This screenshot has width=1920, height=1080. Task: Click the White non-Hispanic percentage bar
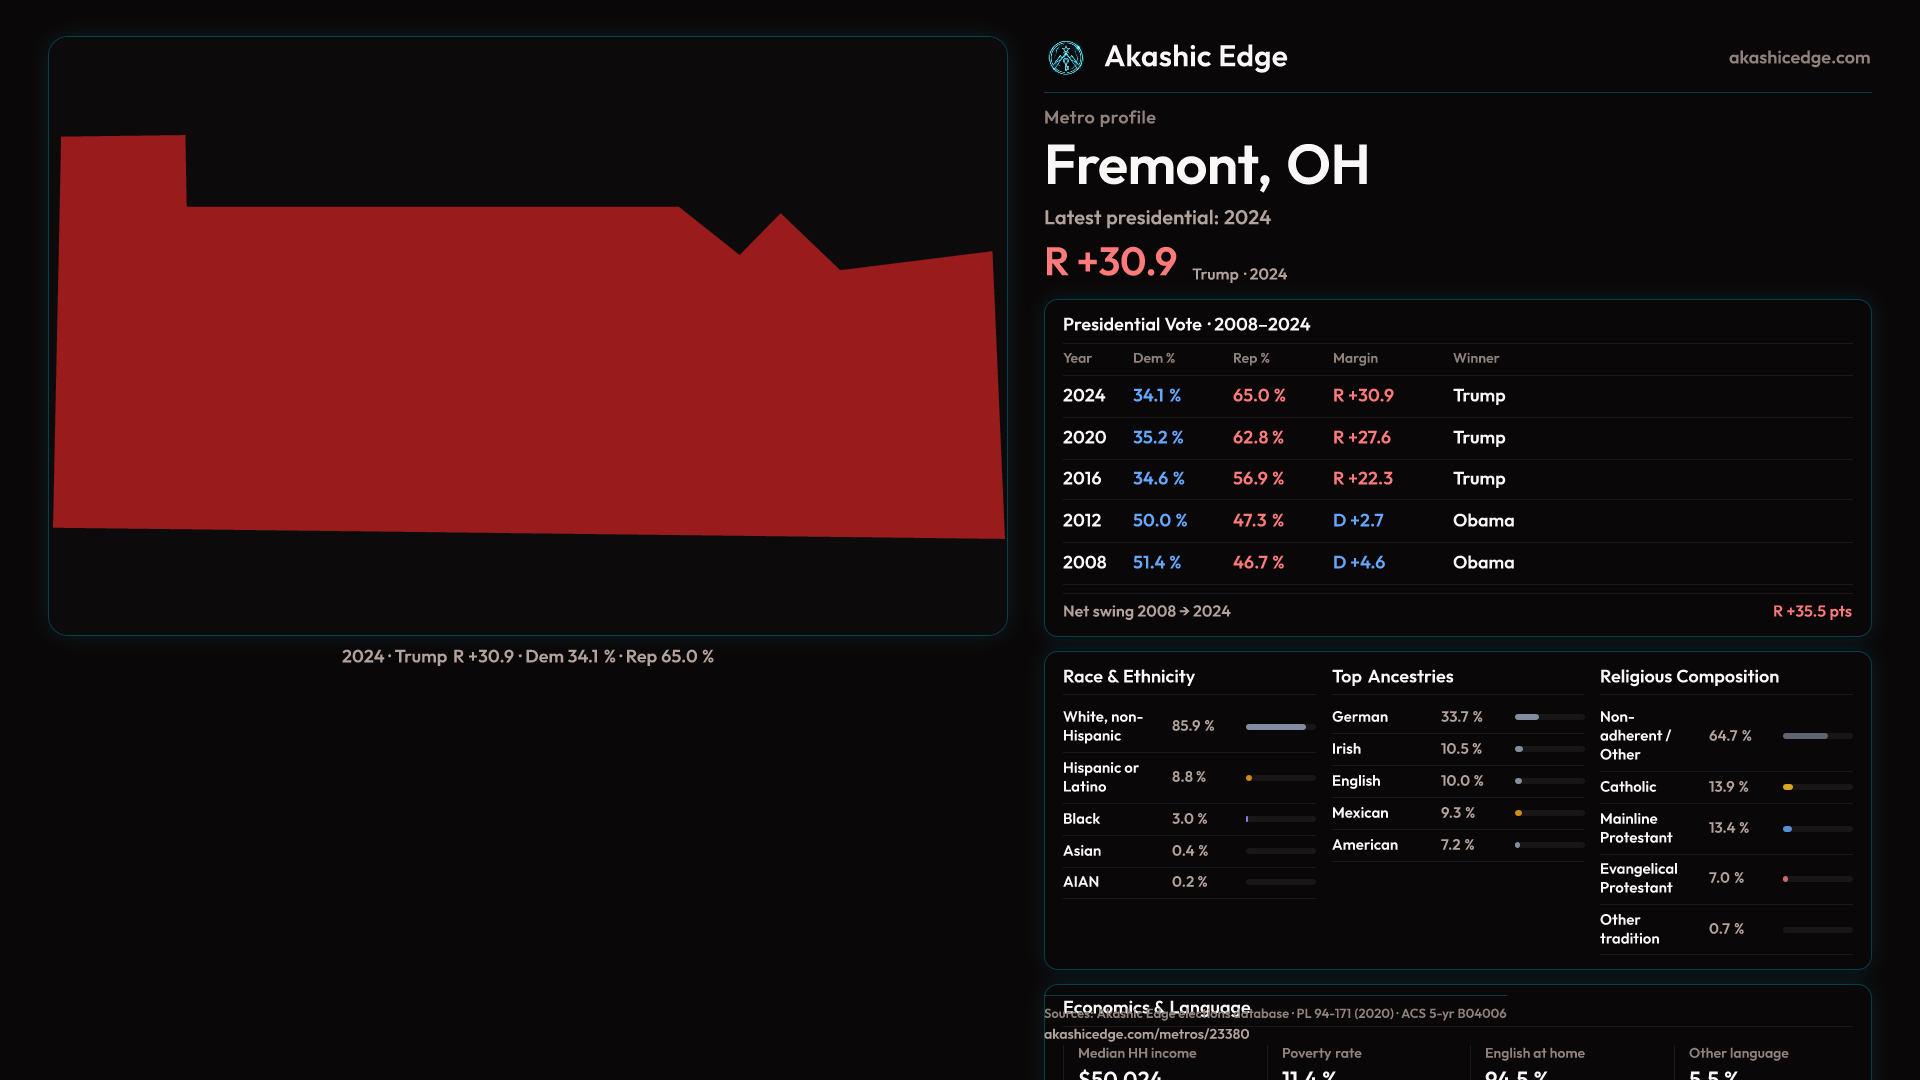1276,727
